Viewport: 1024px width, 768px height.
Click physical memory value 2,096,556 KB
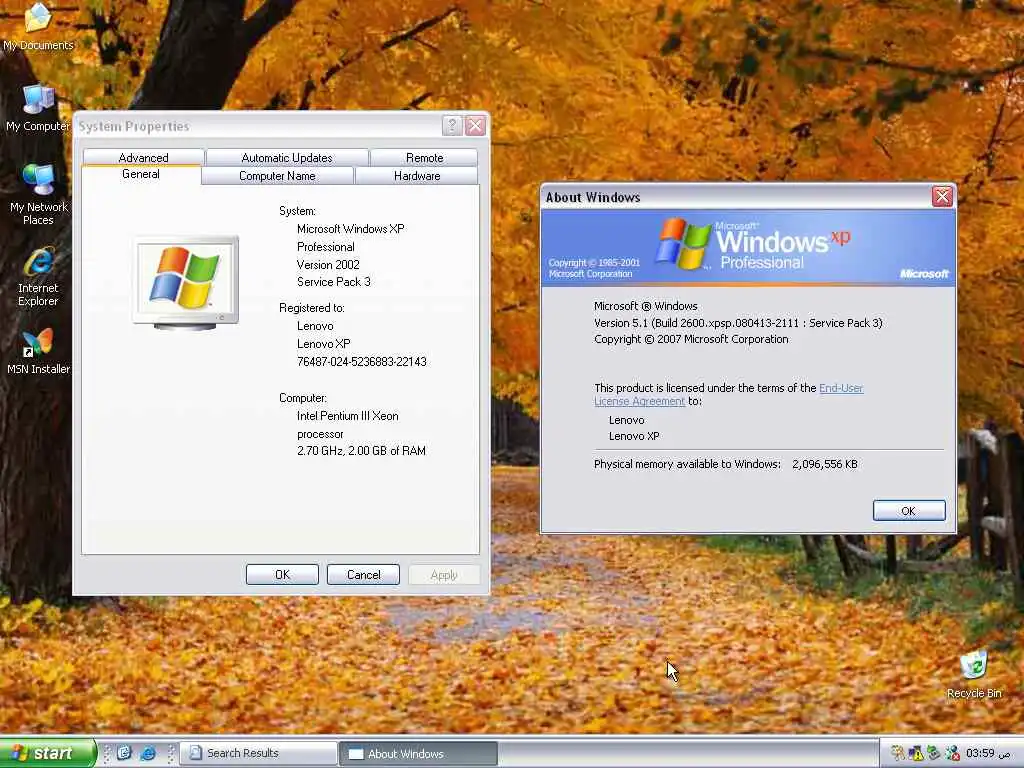(x=825, y=464)
